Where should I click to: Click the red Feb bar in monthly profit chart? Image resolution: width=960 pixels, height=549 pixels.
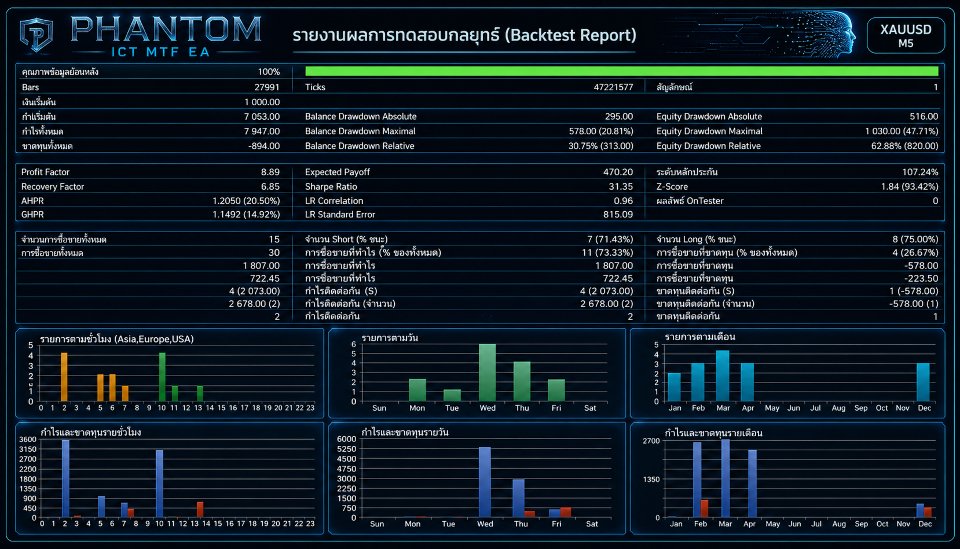tap(704, 509)
